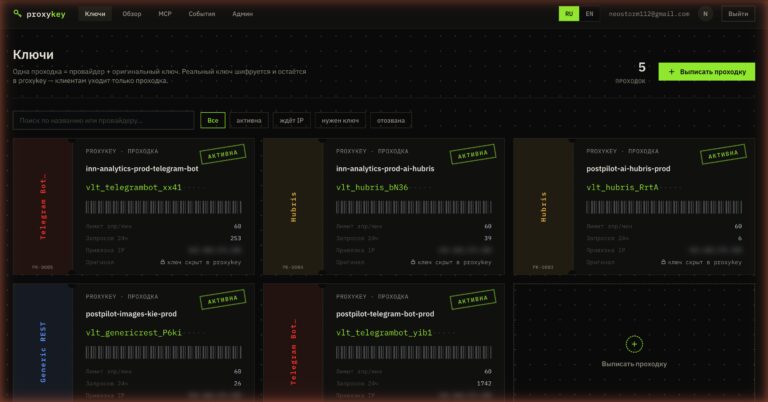The height and width of the screenshot is (402, 768).
Task: Click the АКТИВНА stamp on inn-analytics-prod-ai-hubris
Action: click(x=473, y=154)
